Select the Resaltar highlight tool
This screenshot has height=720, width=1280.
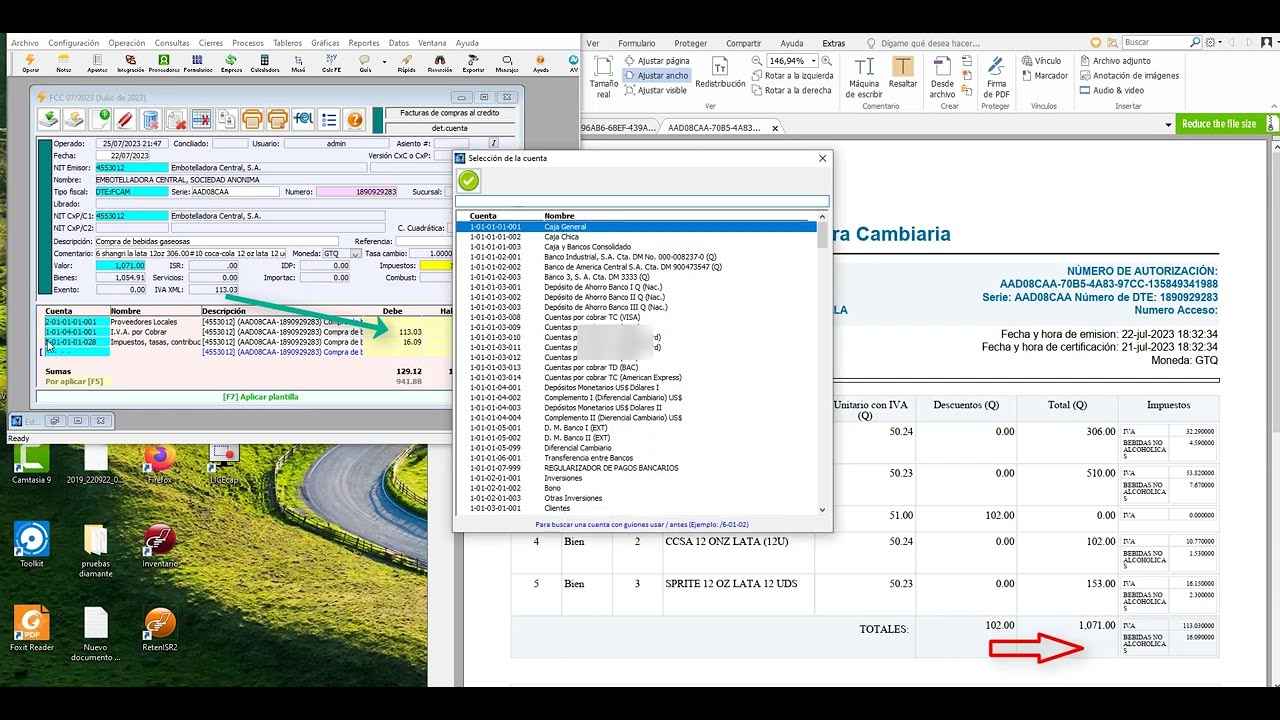tap(903, 73)
